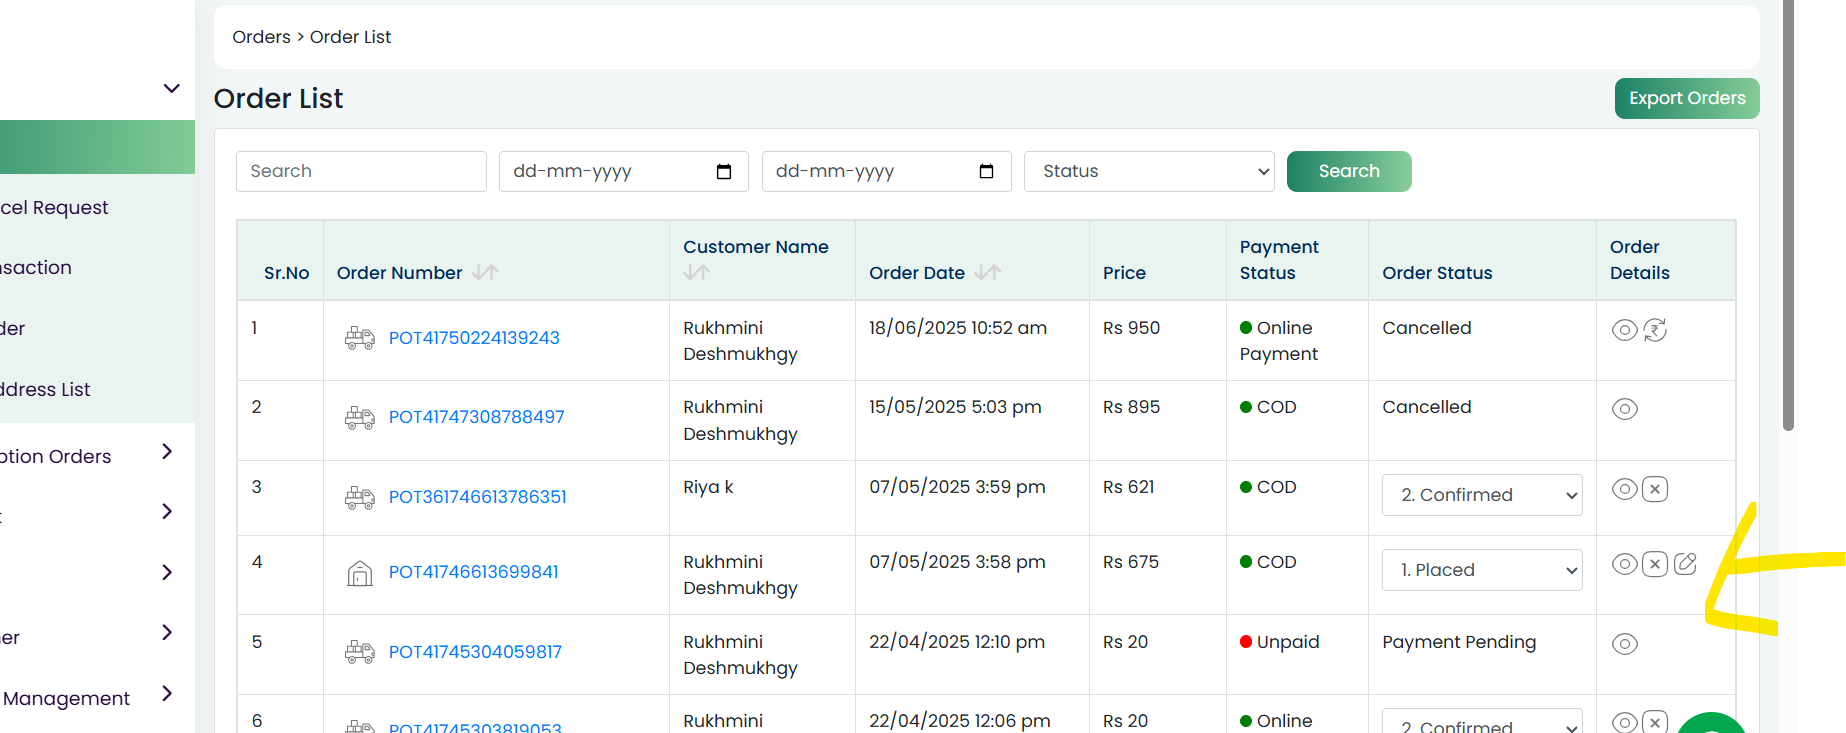Image resolution: width=1846 pixels, height=733 pixels.
Task: Open calendar picker in first date field
Action: [x=724, y=172]
